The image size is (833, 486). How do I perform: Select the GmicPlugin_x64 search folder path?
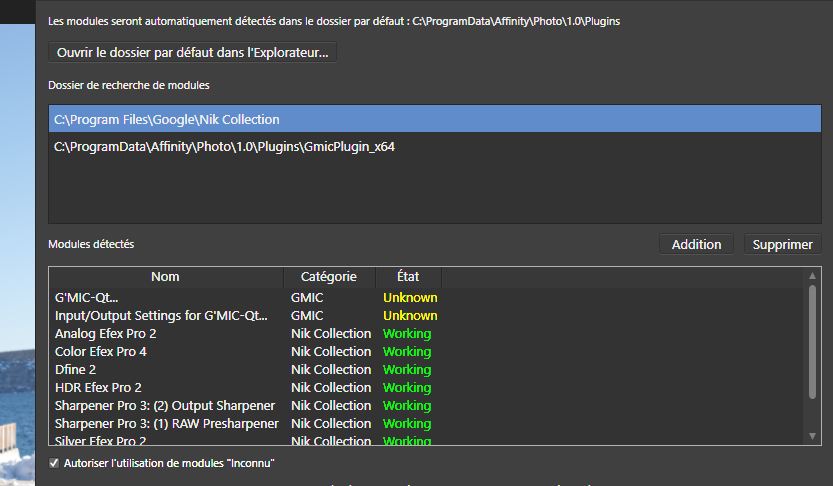[435, 146]
